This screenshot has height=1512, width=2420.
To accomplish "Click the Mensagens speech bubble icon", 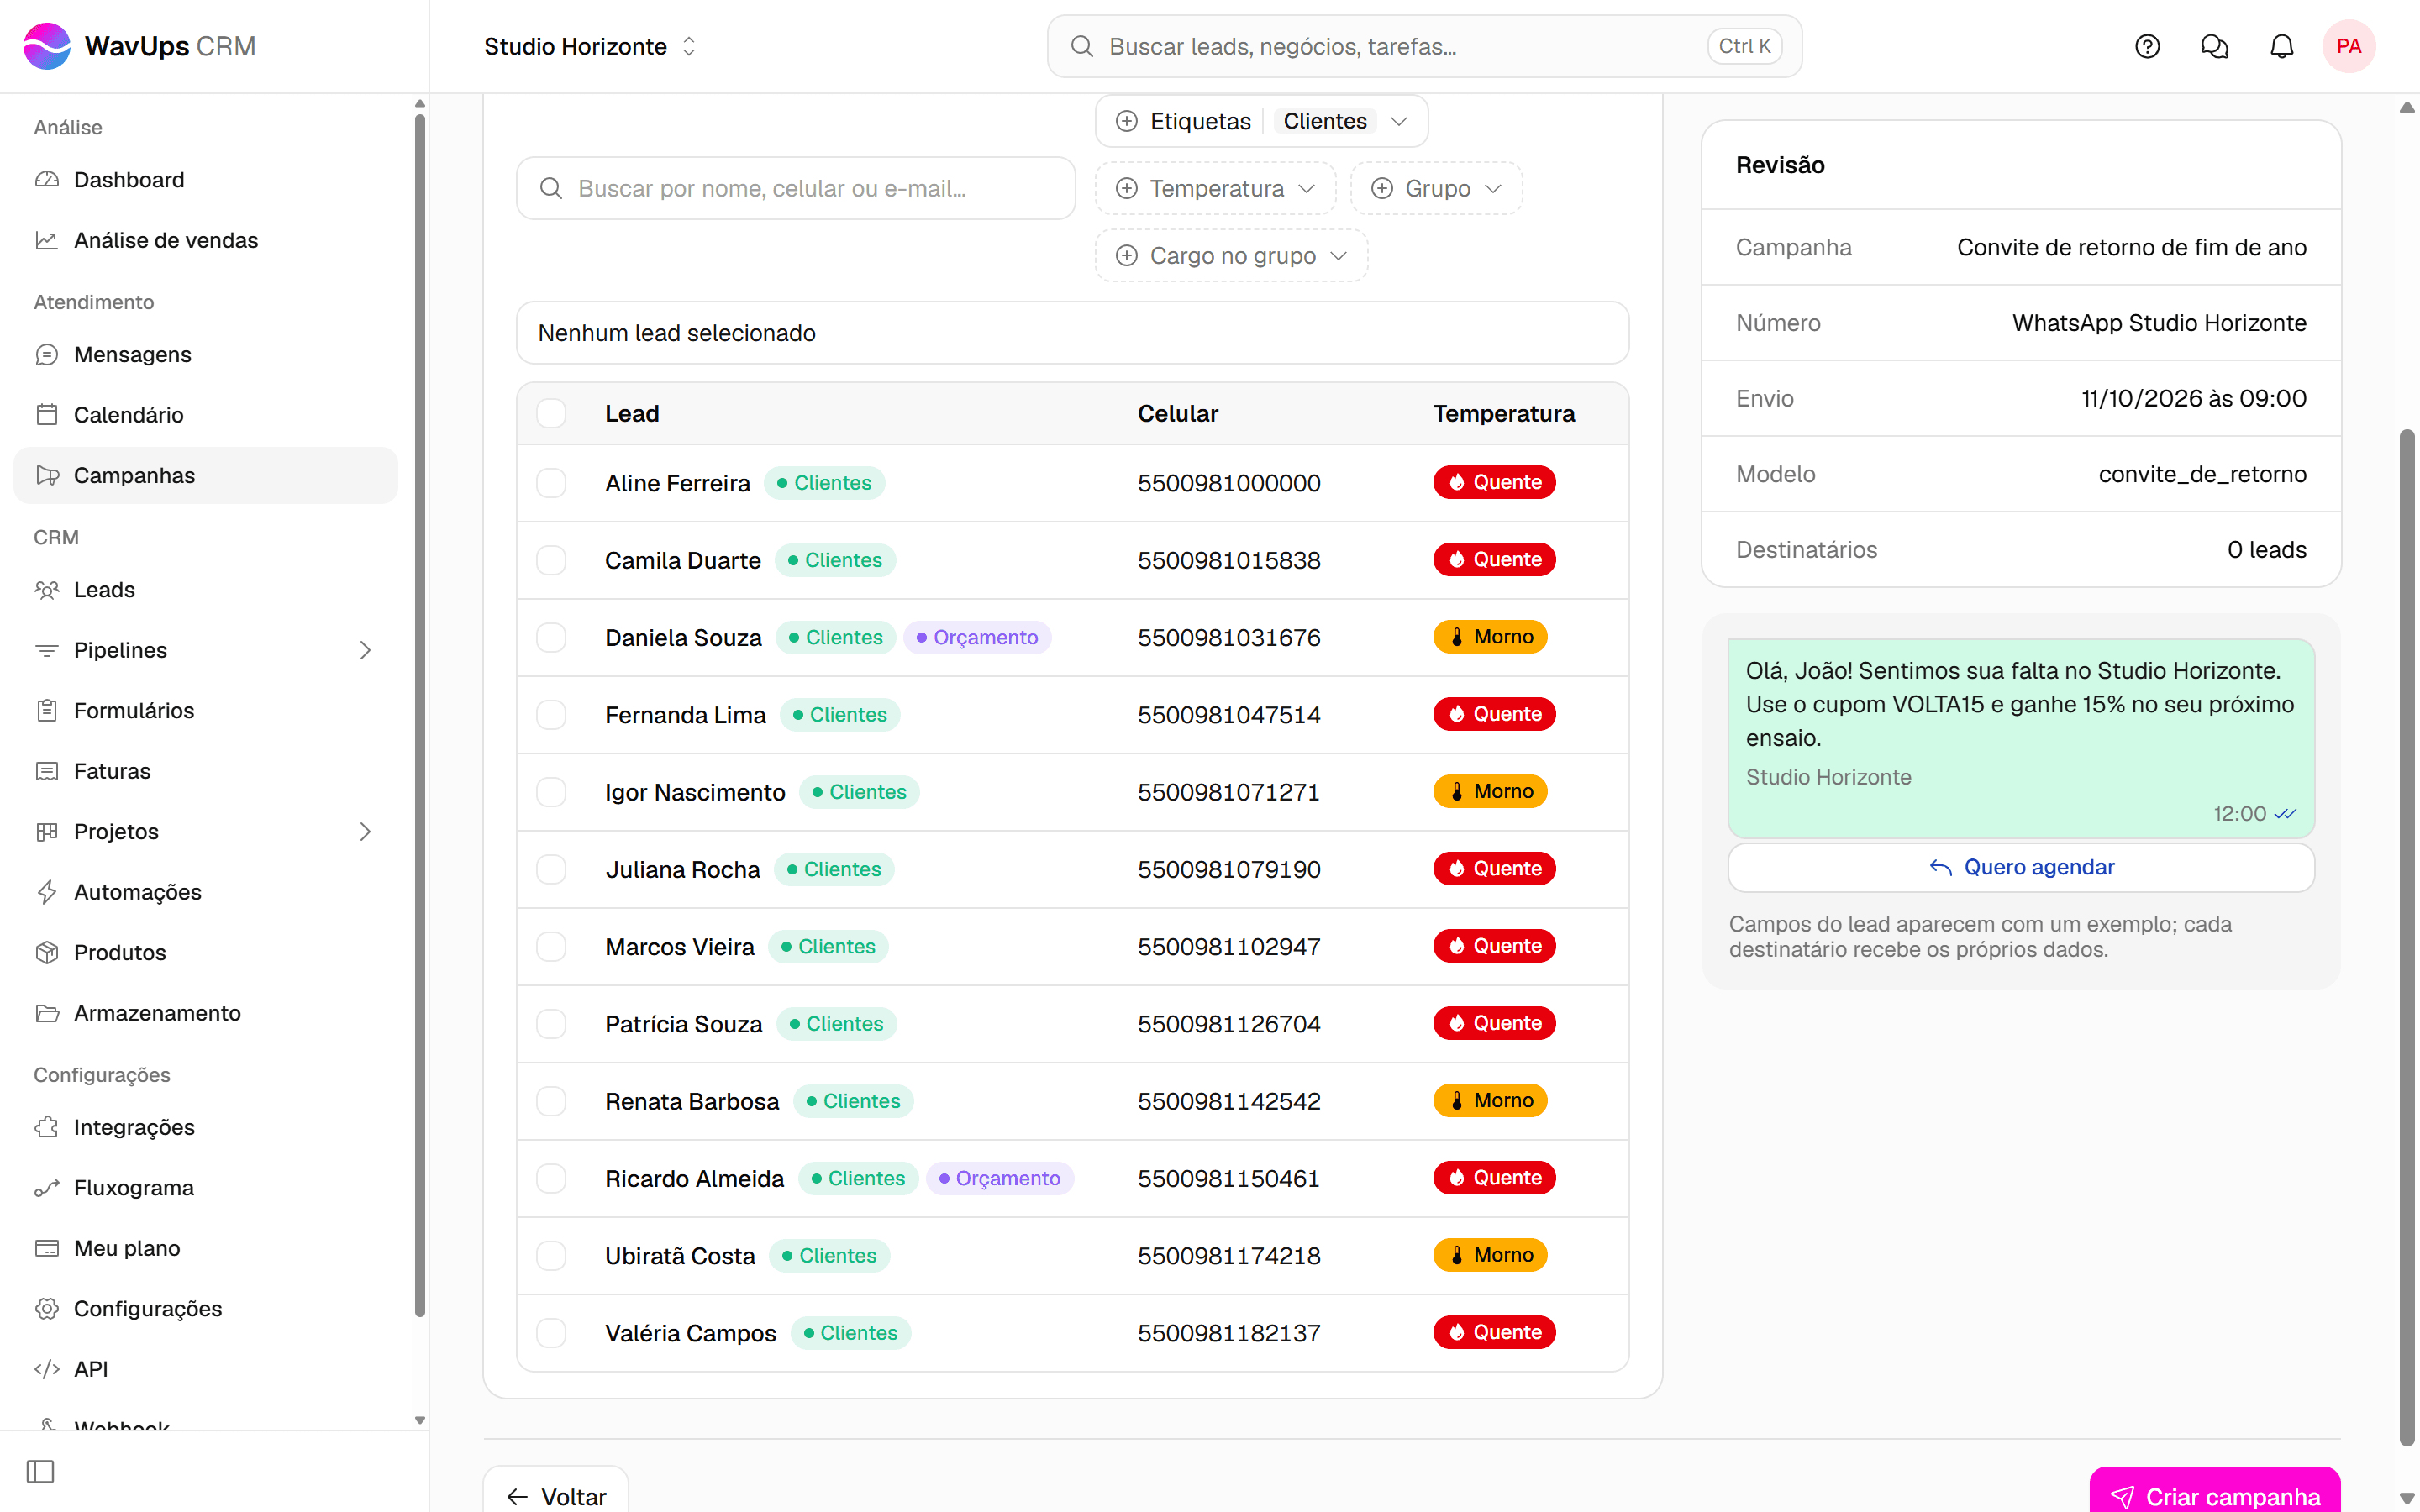I will 47,354.
